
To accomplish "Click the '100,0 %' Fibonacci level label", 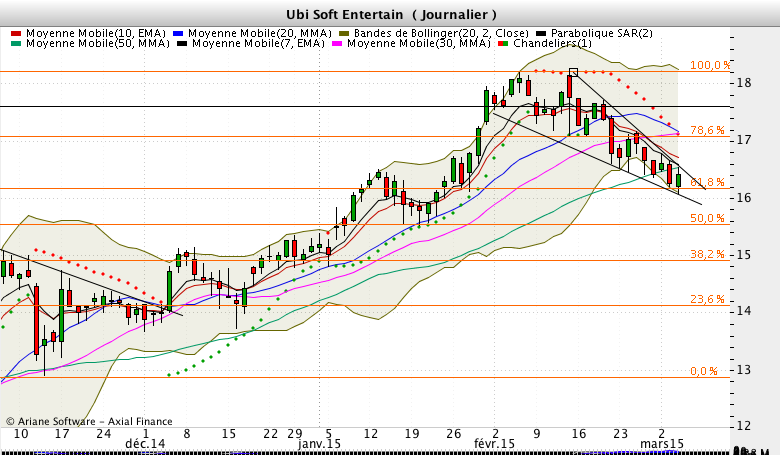I will click(x=710, y=65).
